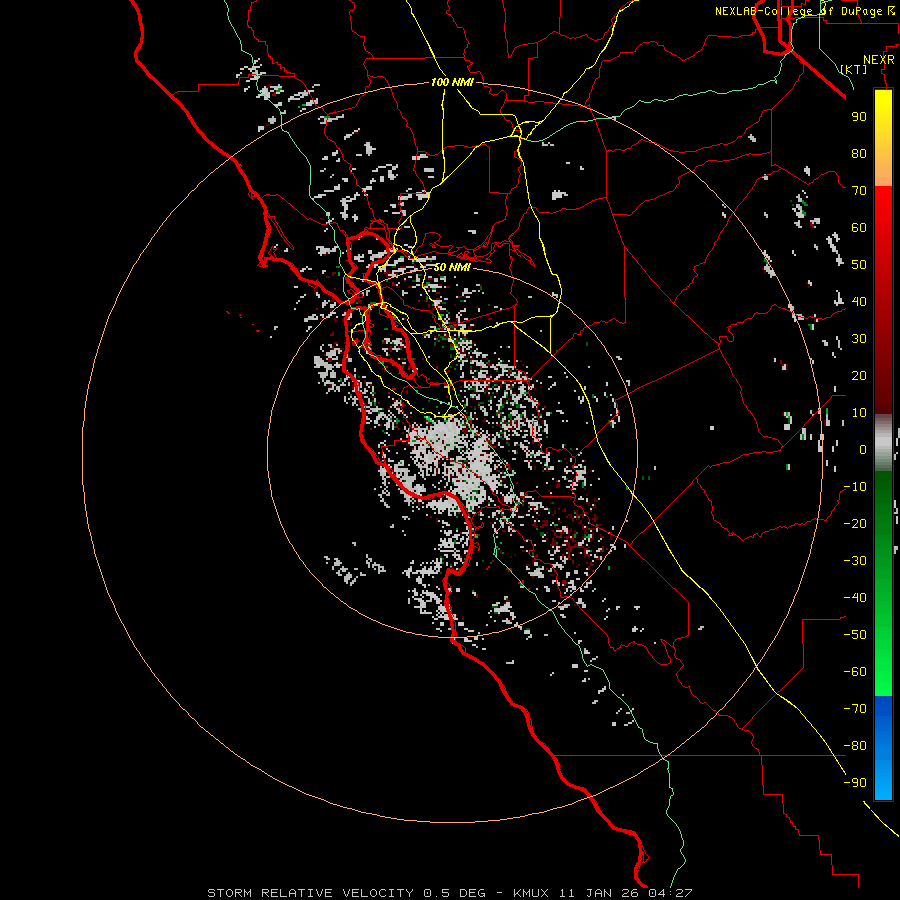
Task: Click the positive "90" scale value
Action: coord(859,117)
